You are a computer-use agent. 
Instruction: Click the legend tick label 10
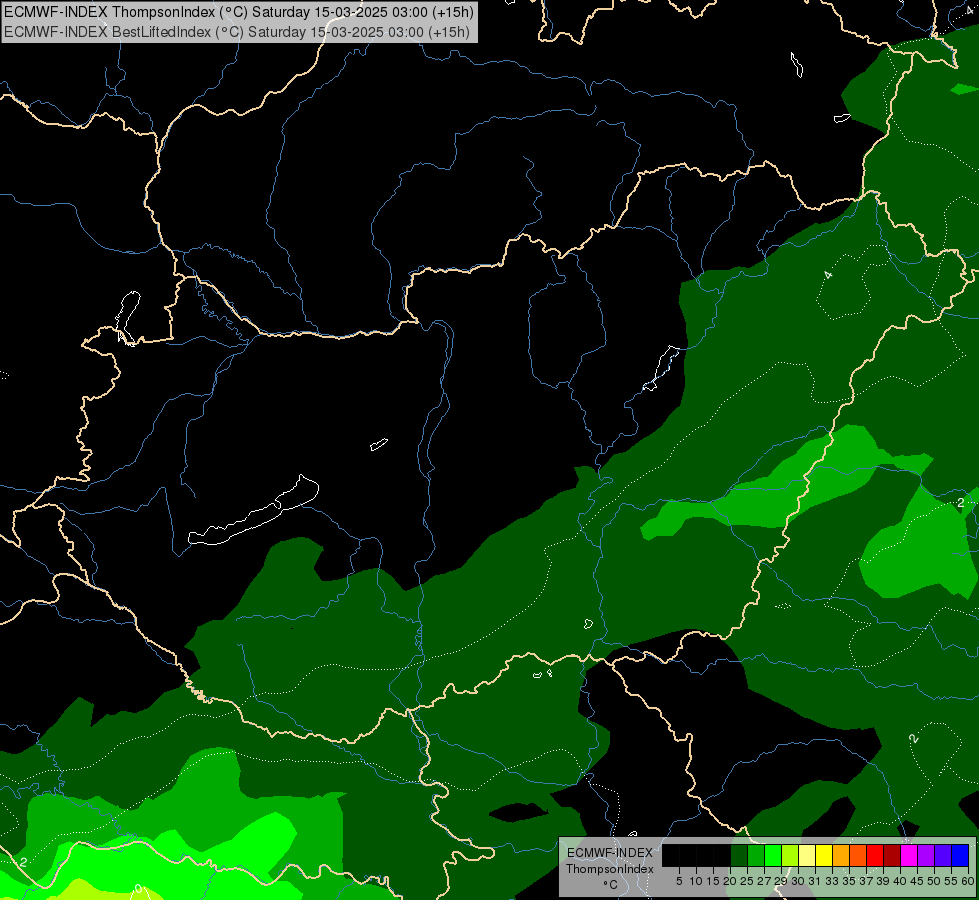(696, 881)
